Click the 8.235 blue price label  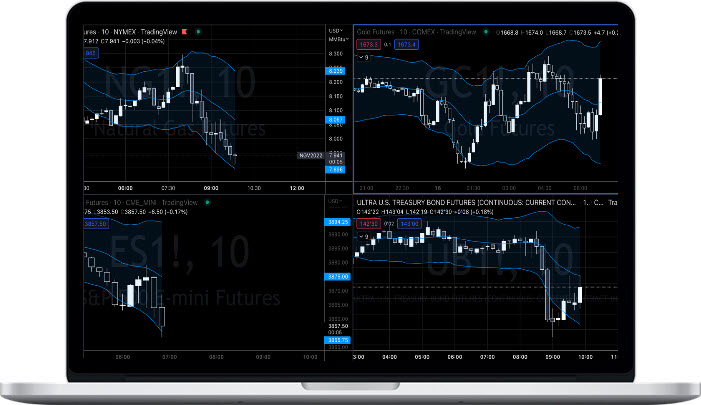(x=336, y=72)
